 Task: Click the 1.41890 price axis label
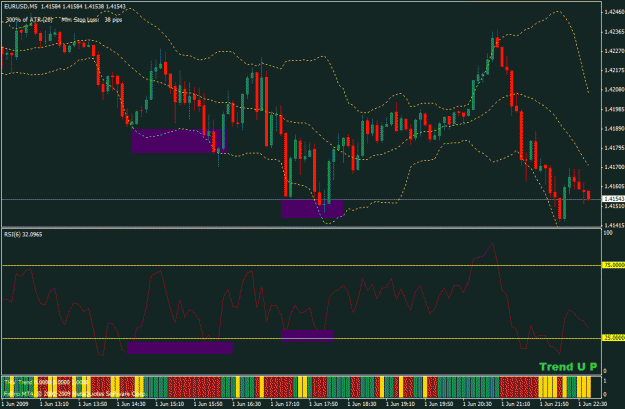[614, 129]
